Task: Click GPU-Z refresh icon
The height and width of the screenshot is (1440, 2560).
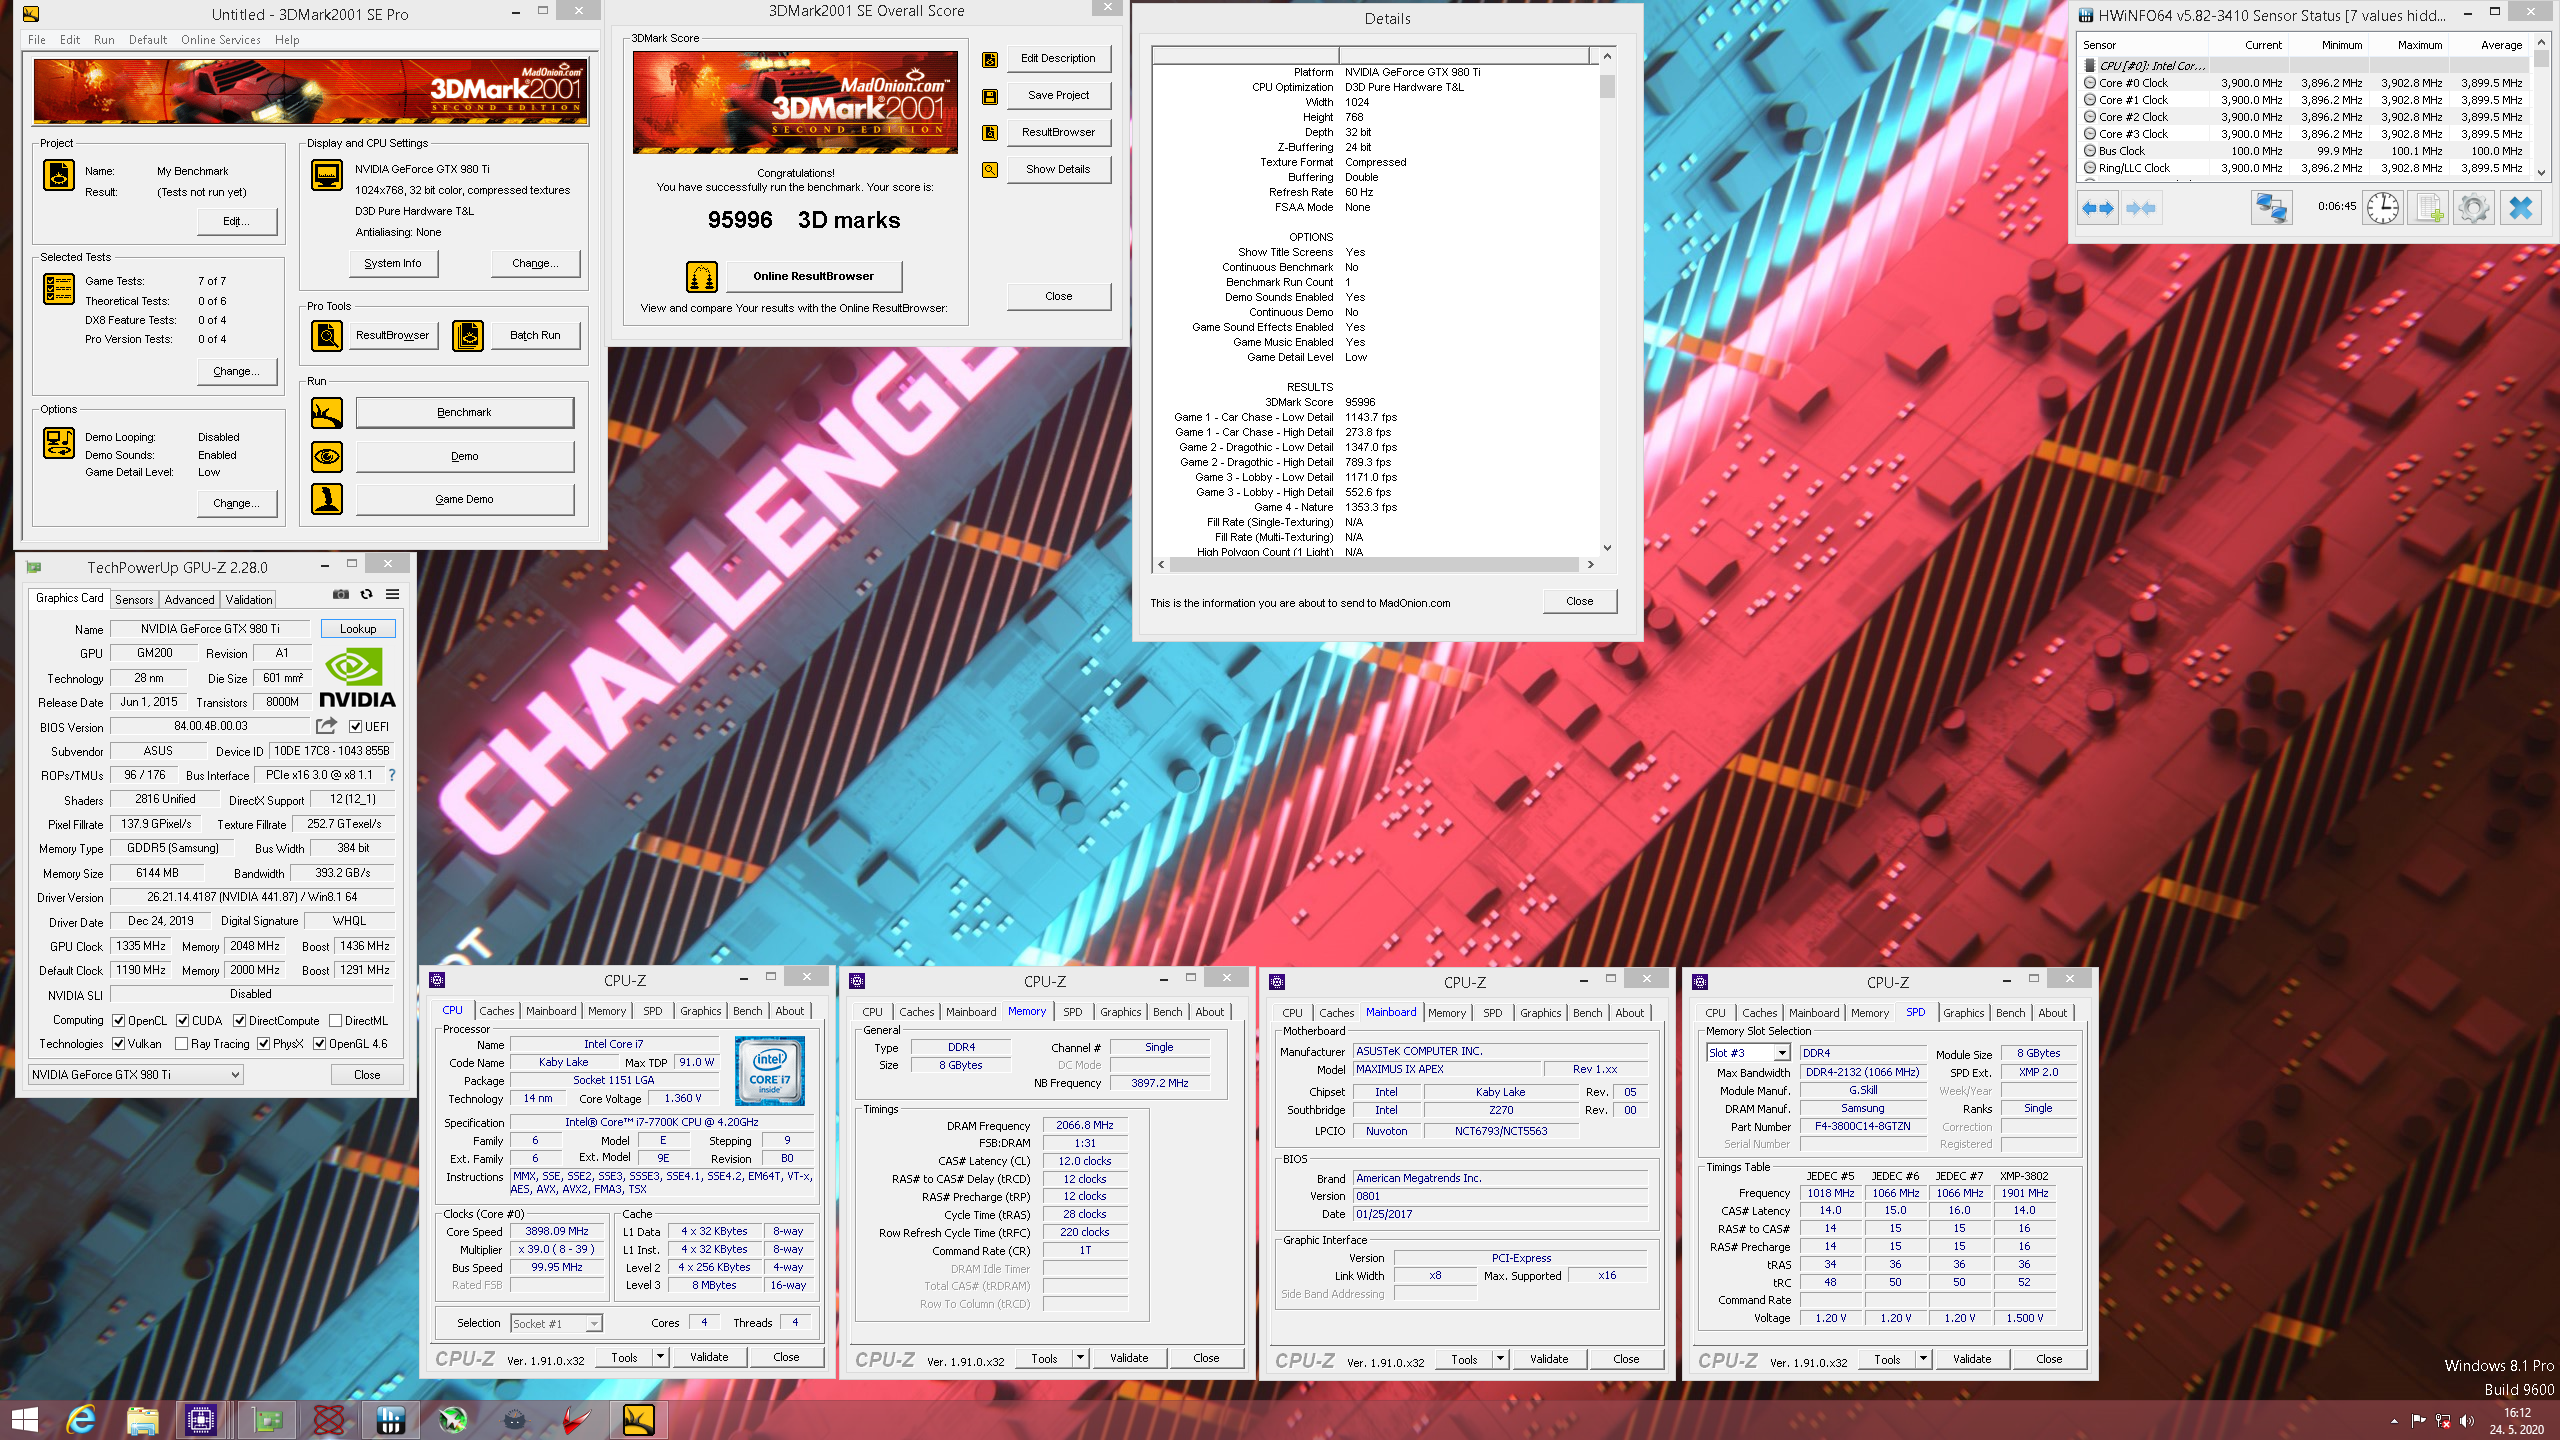Action: coord(367,594)
